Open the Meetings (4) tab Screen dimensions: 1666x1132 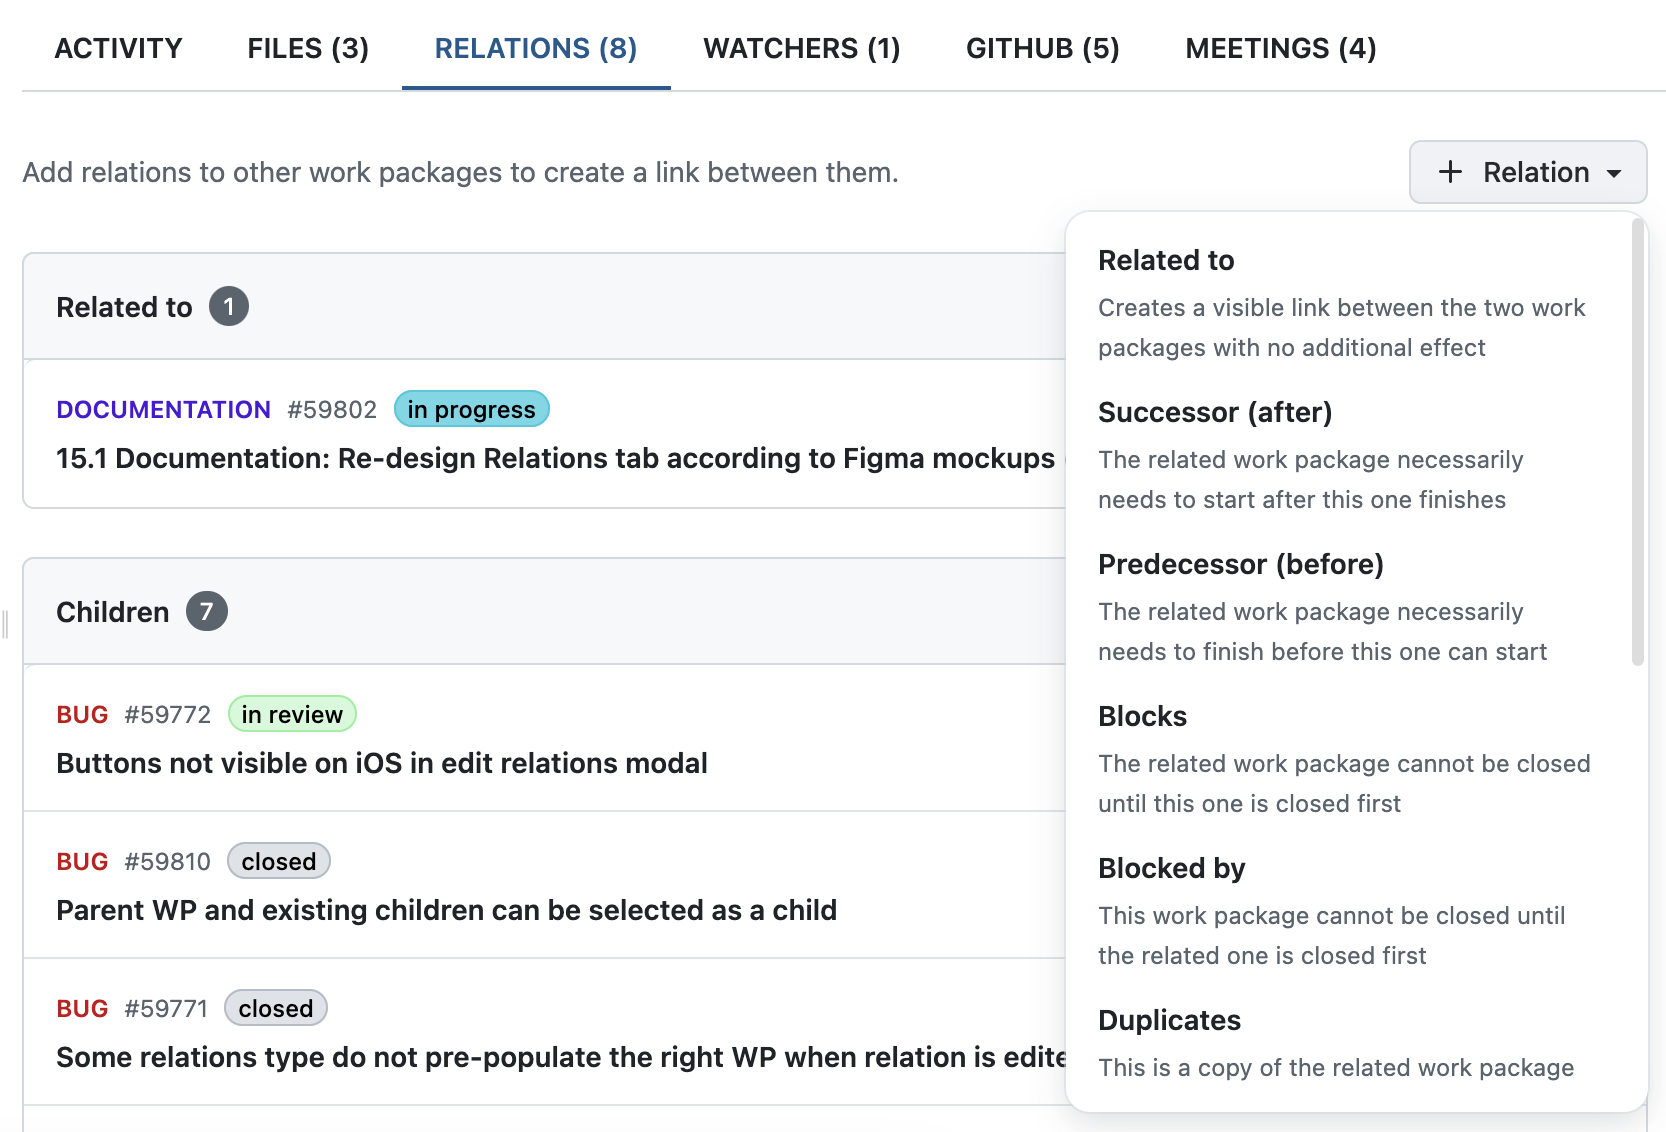pos(1281,47)
